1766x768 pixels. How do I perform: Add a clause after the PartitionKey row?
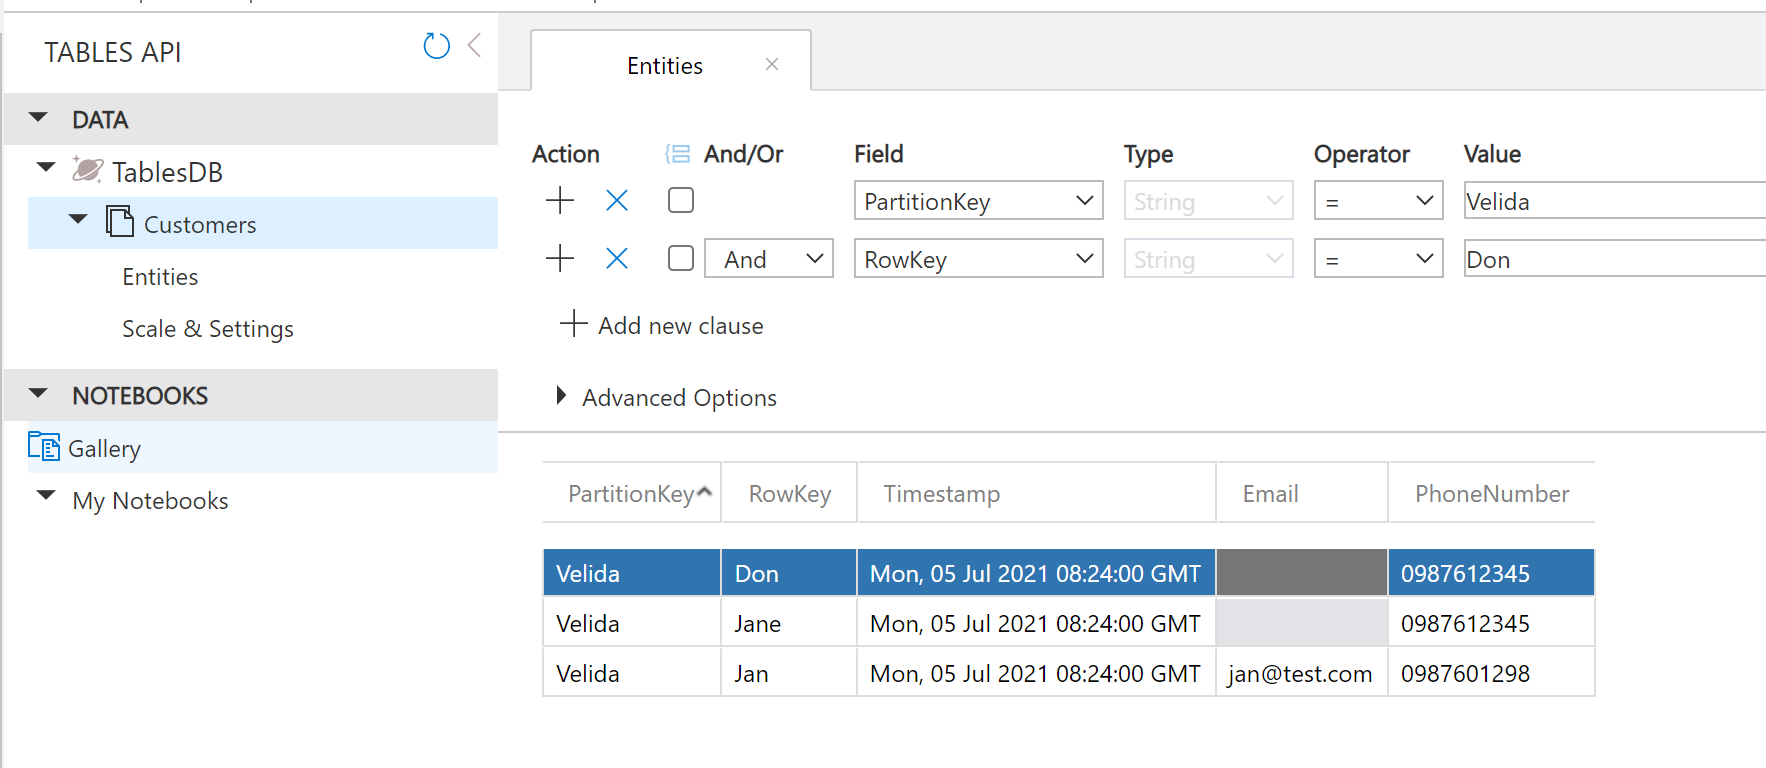point(560,201)
